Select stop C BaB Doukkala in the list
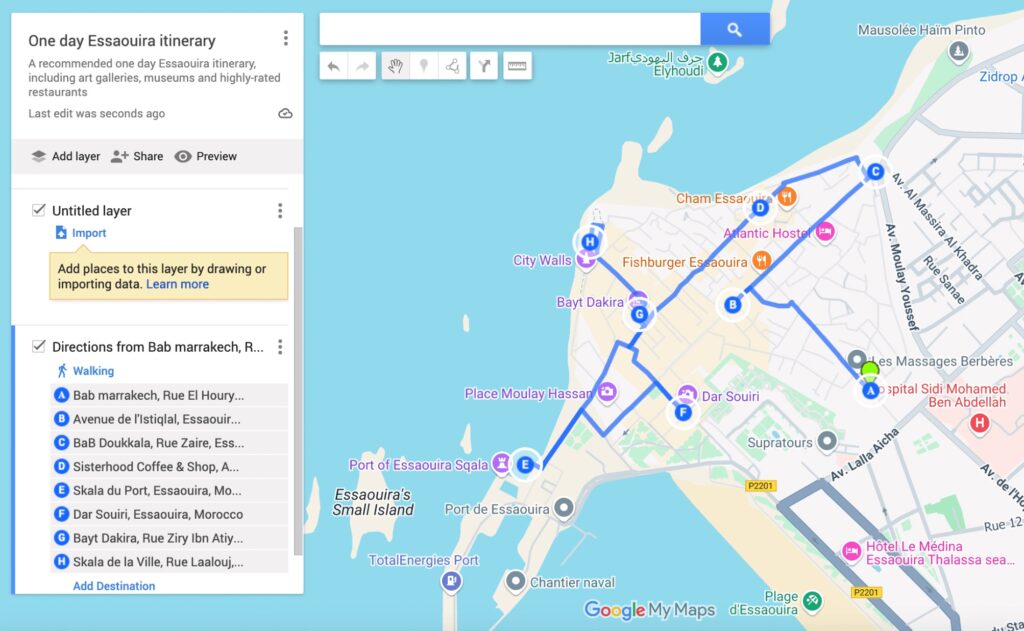 click(x=169, y=443)
